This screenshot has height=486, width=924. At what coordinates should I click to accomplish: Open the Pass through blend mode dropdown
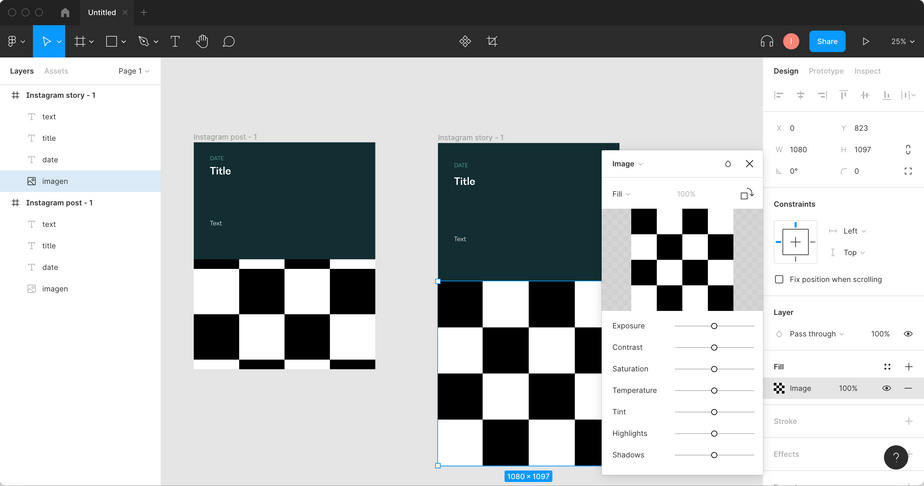816,334
